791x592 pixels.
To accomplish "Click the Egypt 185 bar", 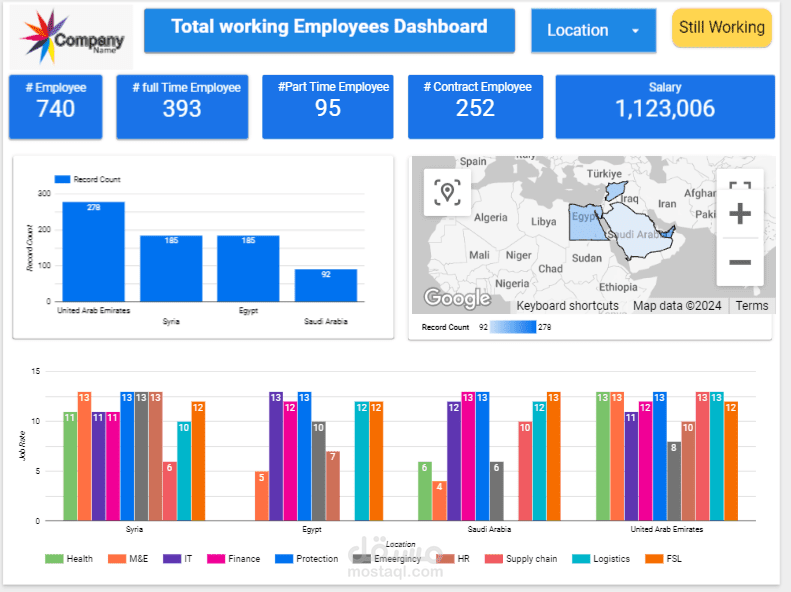I will [x=248, y=268].
